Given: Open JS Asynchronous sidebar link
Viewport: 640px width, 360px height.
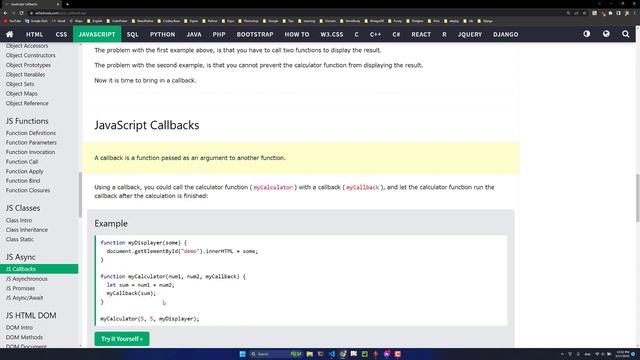Looking at the screenshot, I should pyautogui.click(x=27, y=279).
